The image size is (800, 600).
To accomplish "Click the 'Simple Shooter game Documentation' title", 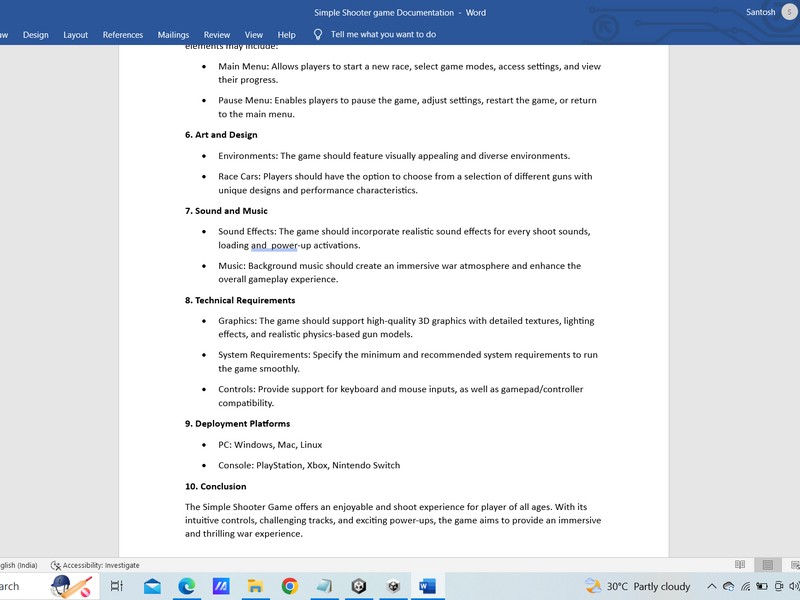I will [x=384, y=13].
